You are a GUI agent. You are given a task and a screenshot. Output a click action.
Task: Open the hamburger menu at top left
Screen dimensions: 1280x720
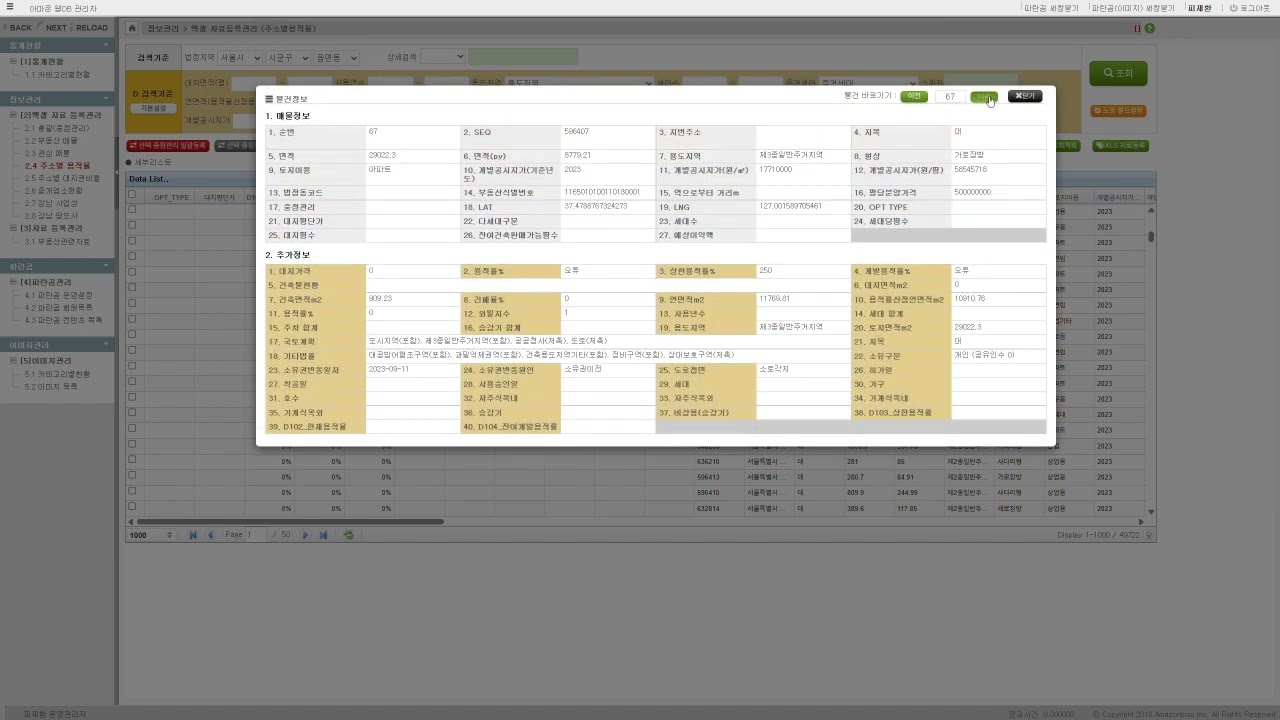coord(10,8)
